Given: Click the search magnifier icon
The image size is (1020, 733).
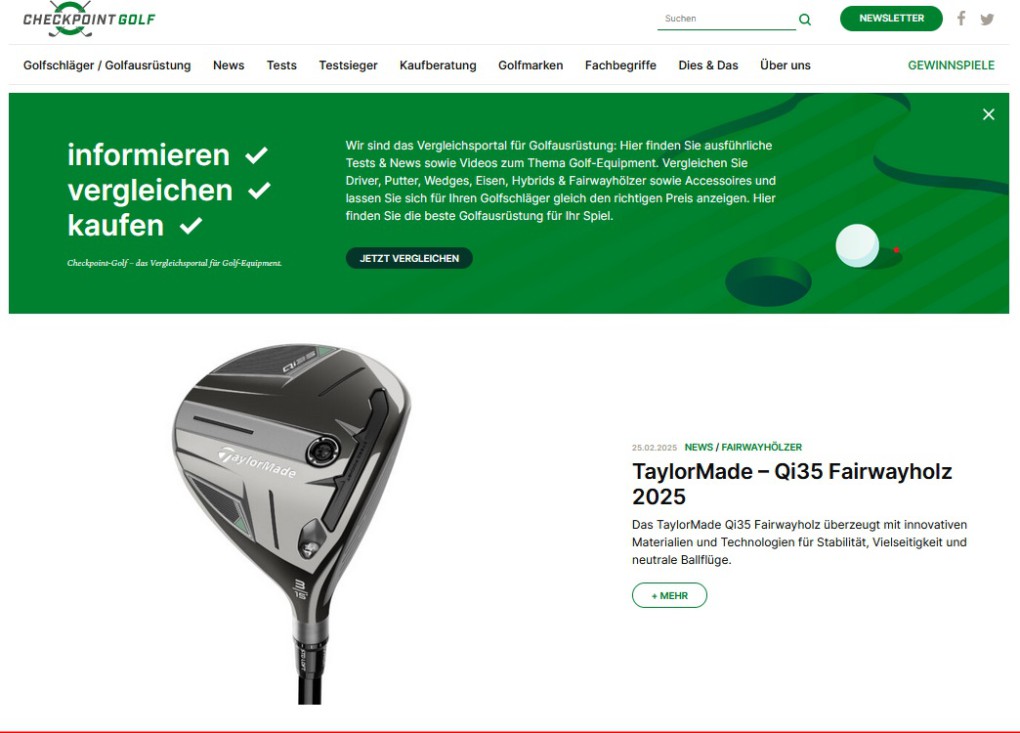Looking at the screenshot, I should 805,20.
